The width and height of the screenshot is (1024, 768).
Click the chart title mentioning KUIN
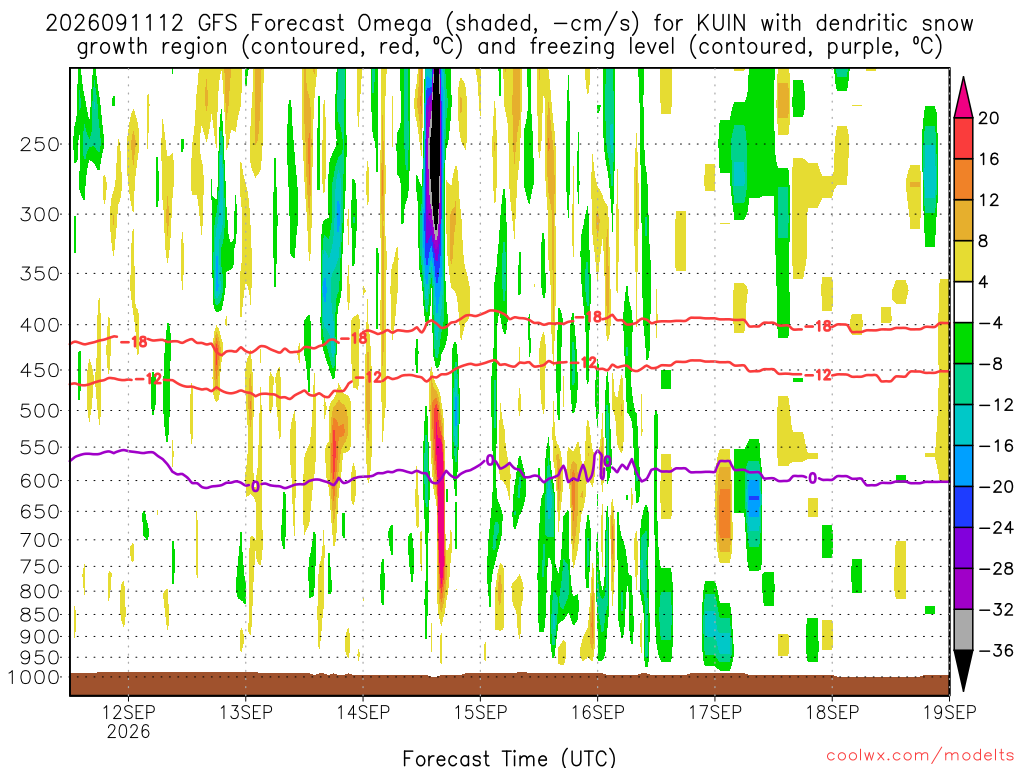(x=509, y=35)
